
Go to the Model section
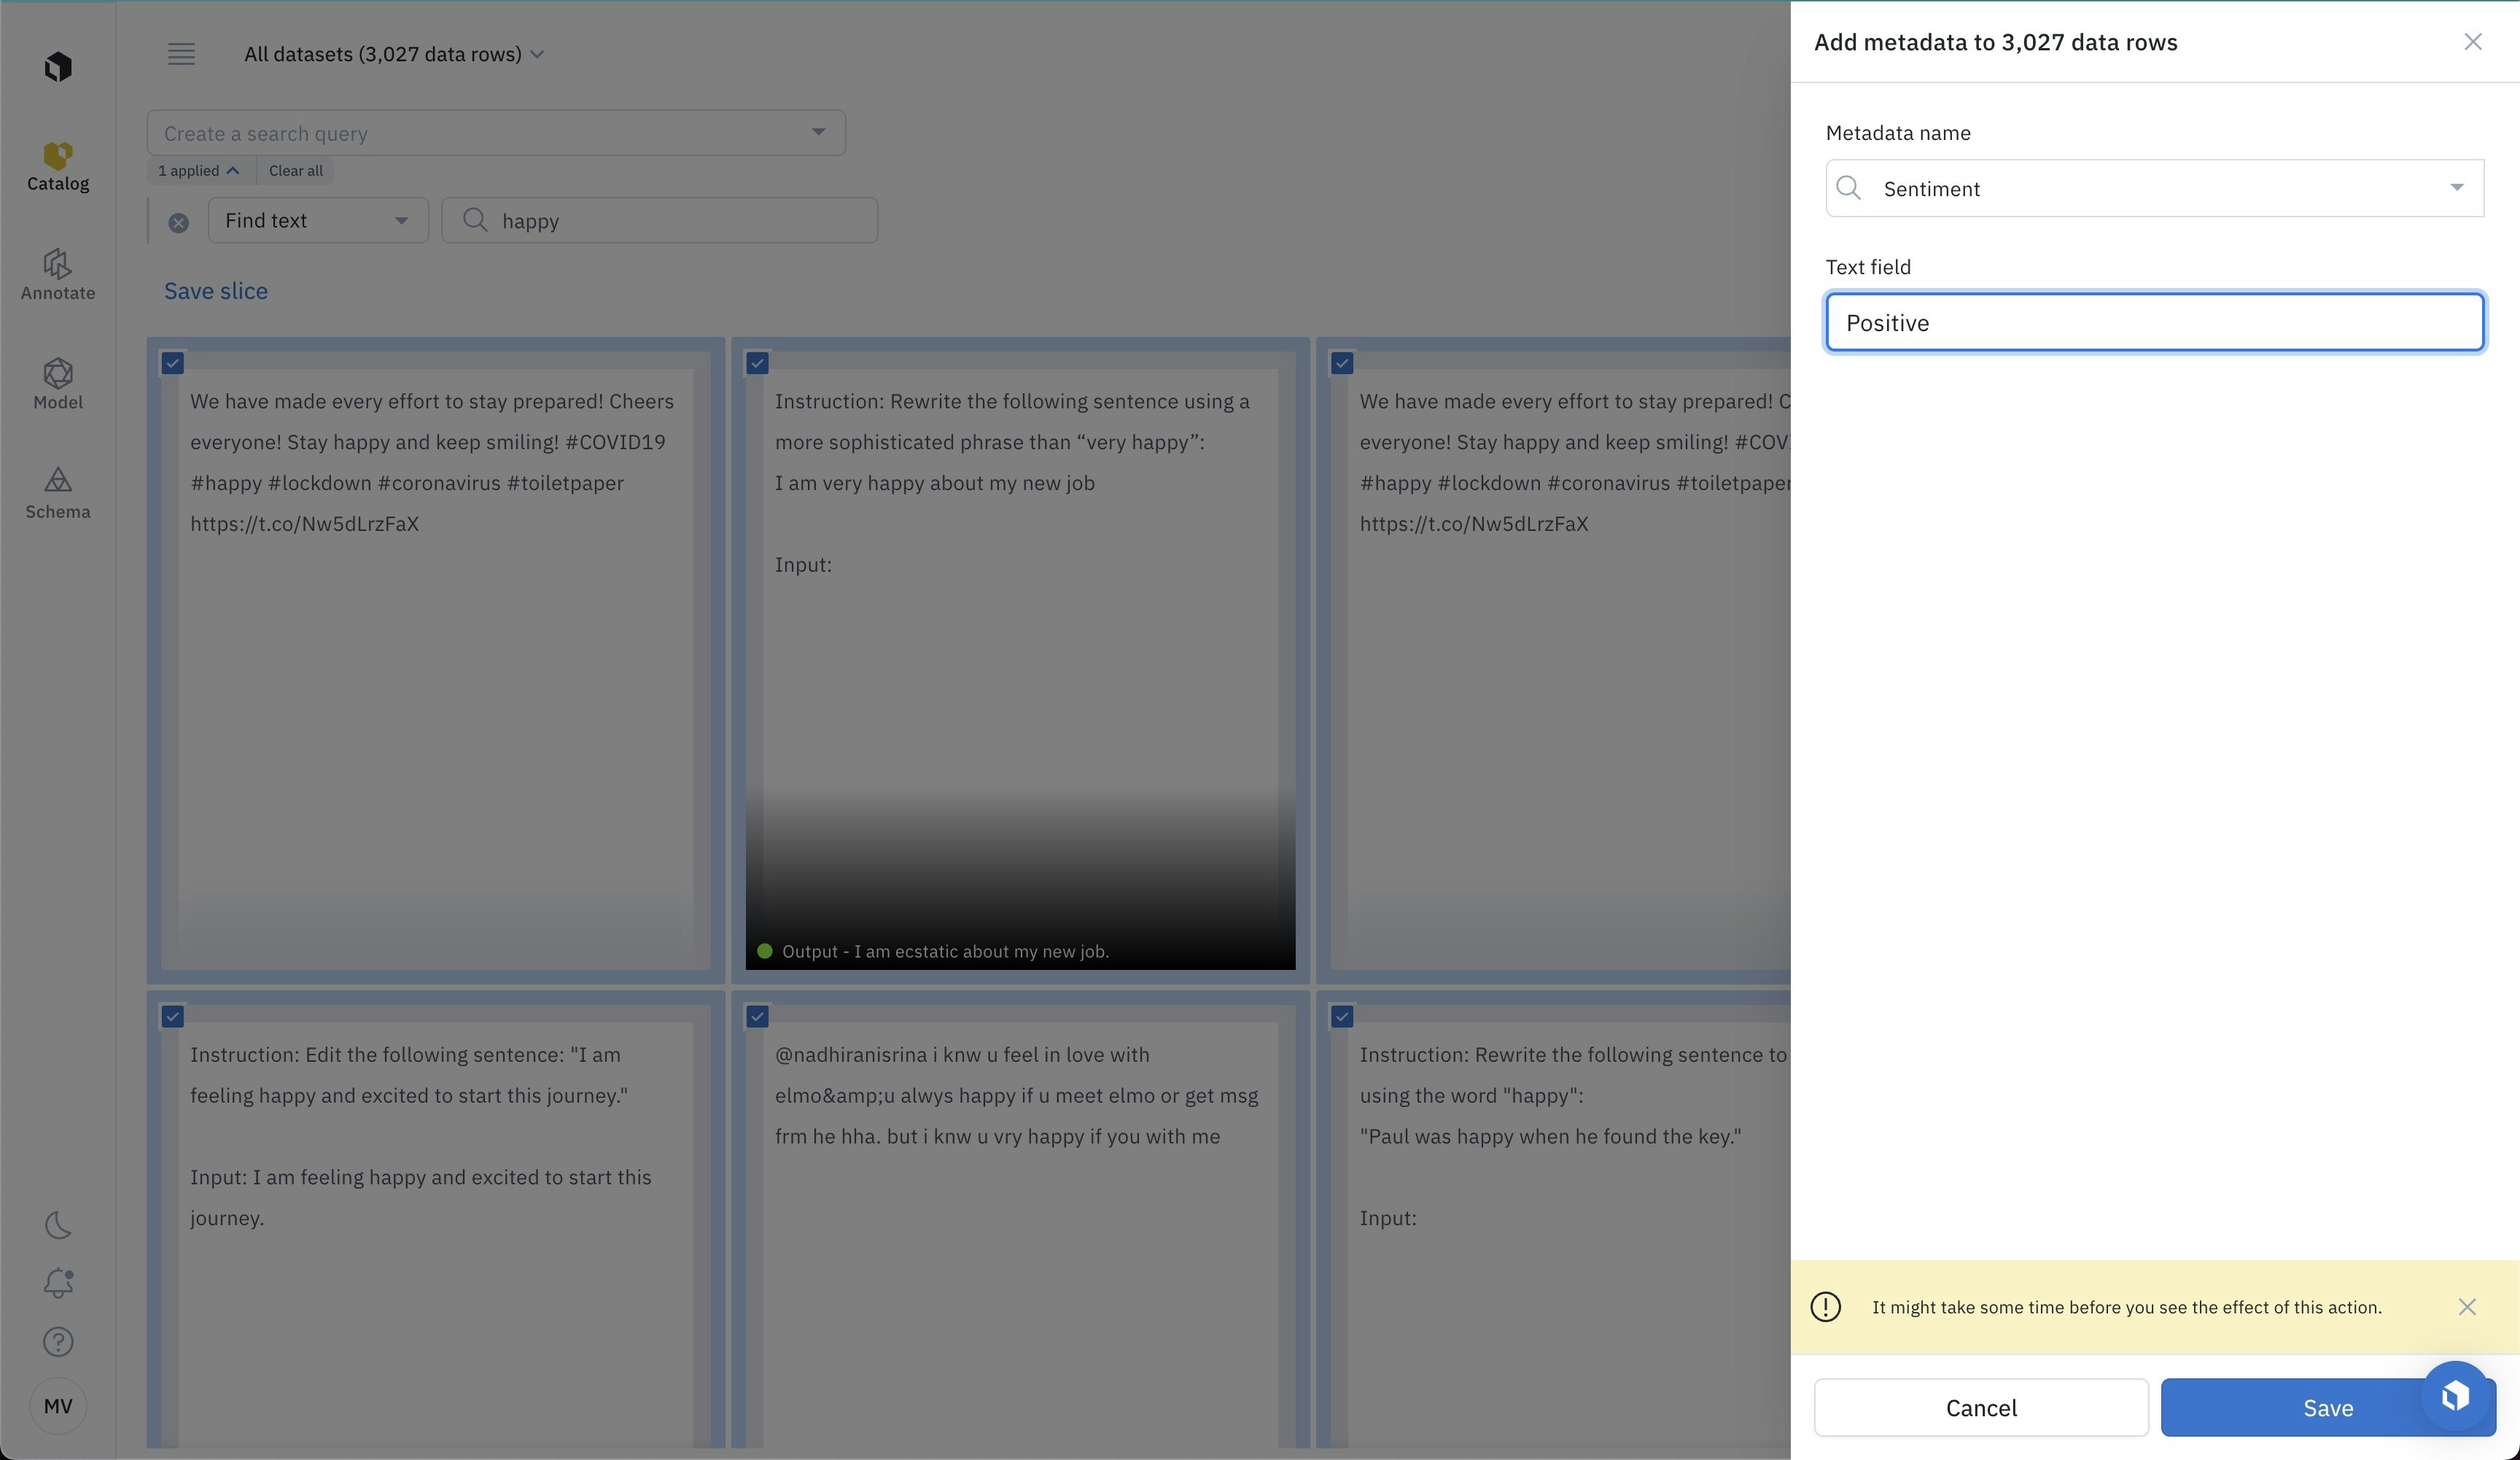58,384
